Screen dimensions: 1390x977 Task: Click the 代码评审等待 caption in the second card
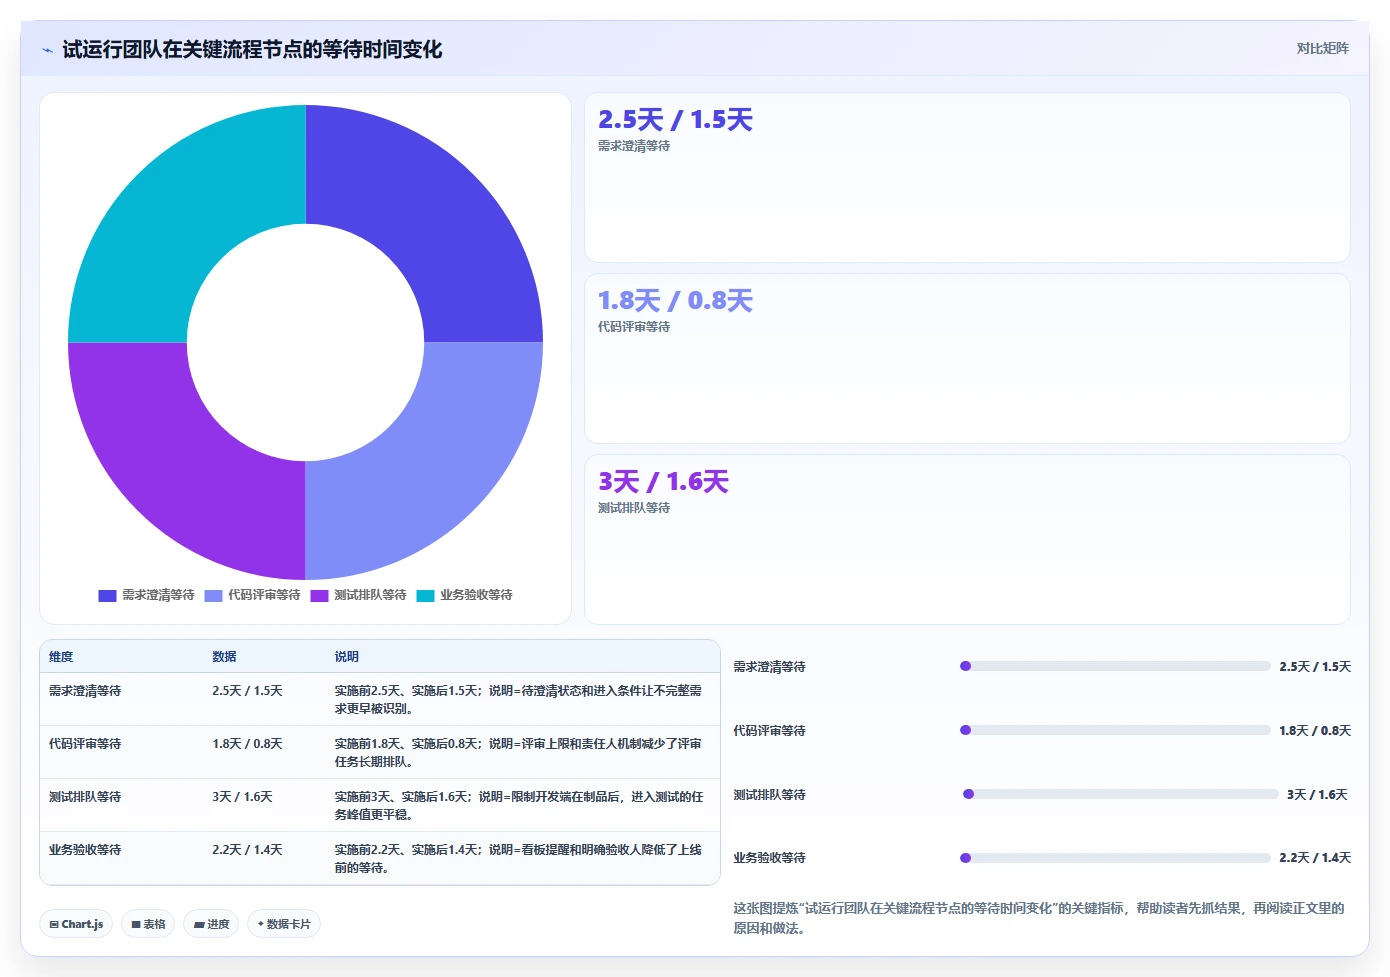point(634,327)
